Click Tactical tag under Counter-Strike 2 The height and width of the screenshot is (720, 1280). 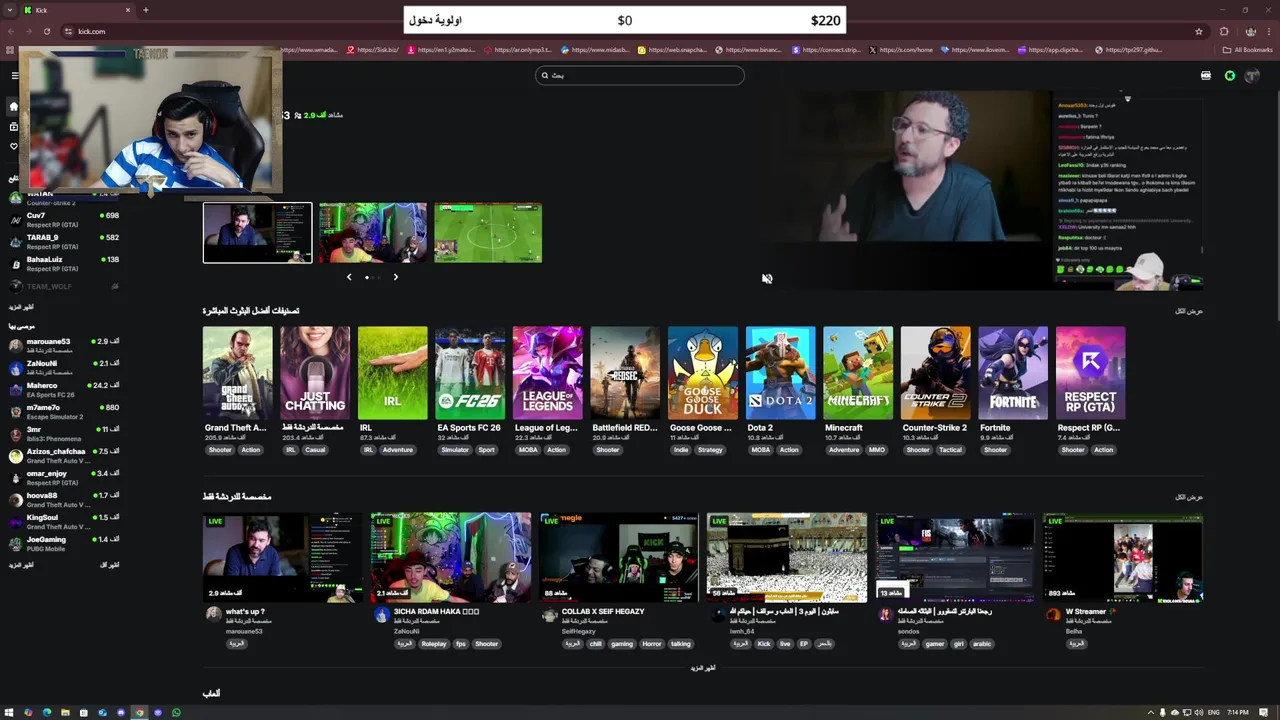pos(951,450)
